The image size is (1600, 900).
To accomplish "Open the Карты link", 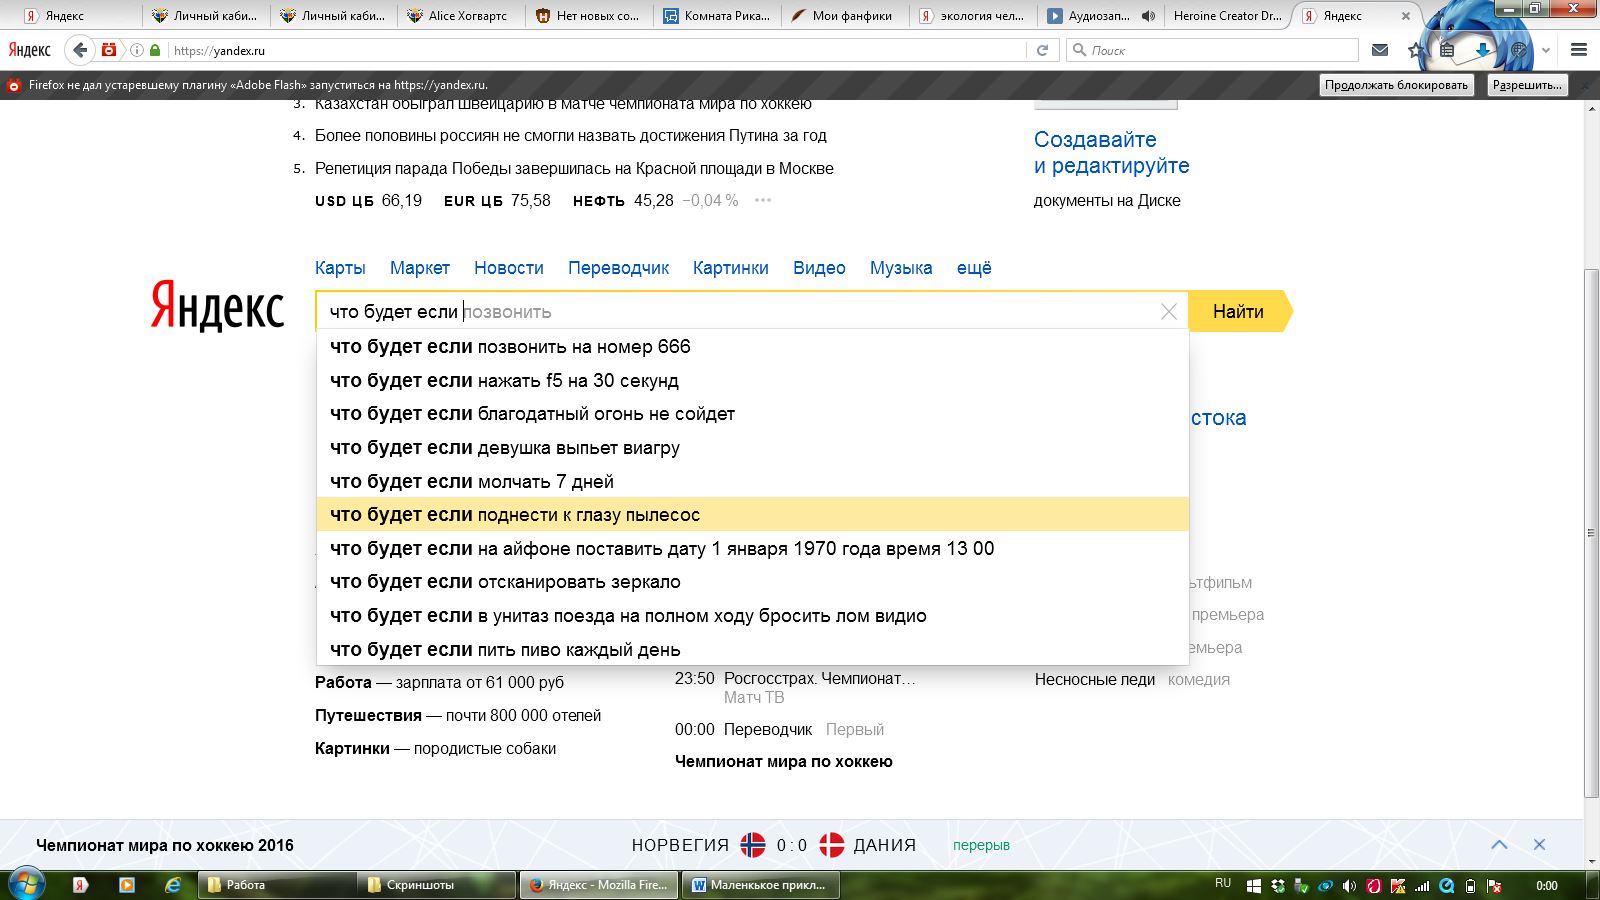I will (x=340, y=268).
